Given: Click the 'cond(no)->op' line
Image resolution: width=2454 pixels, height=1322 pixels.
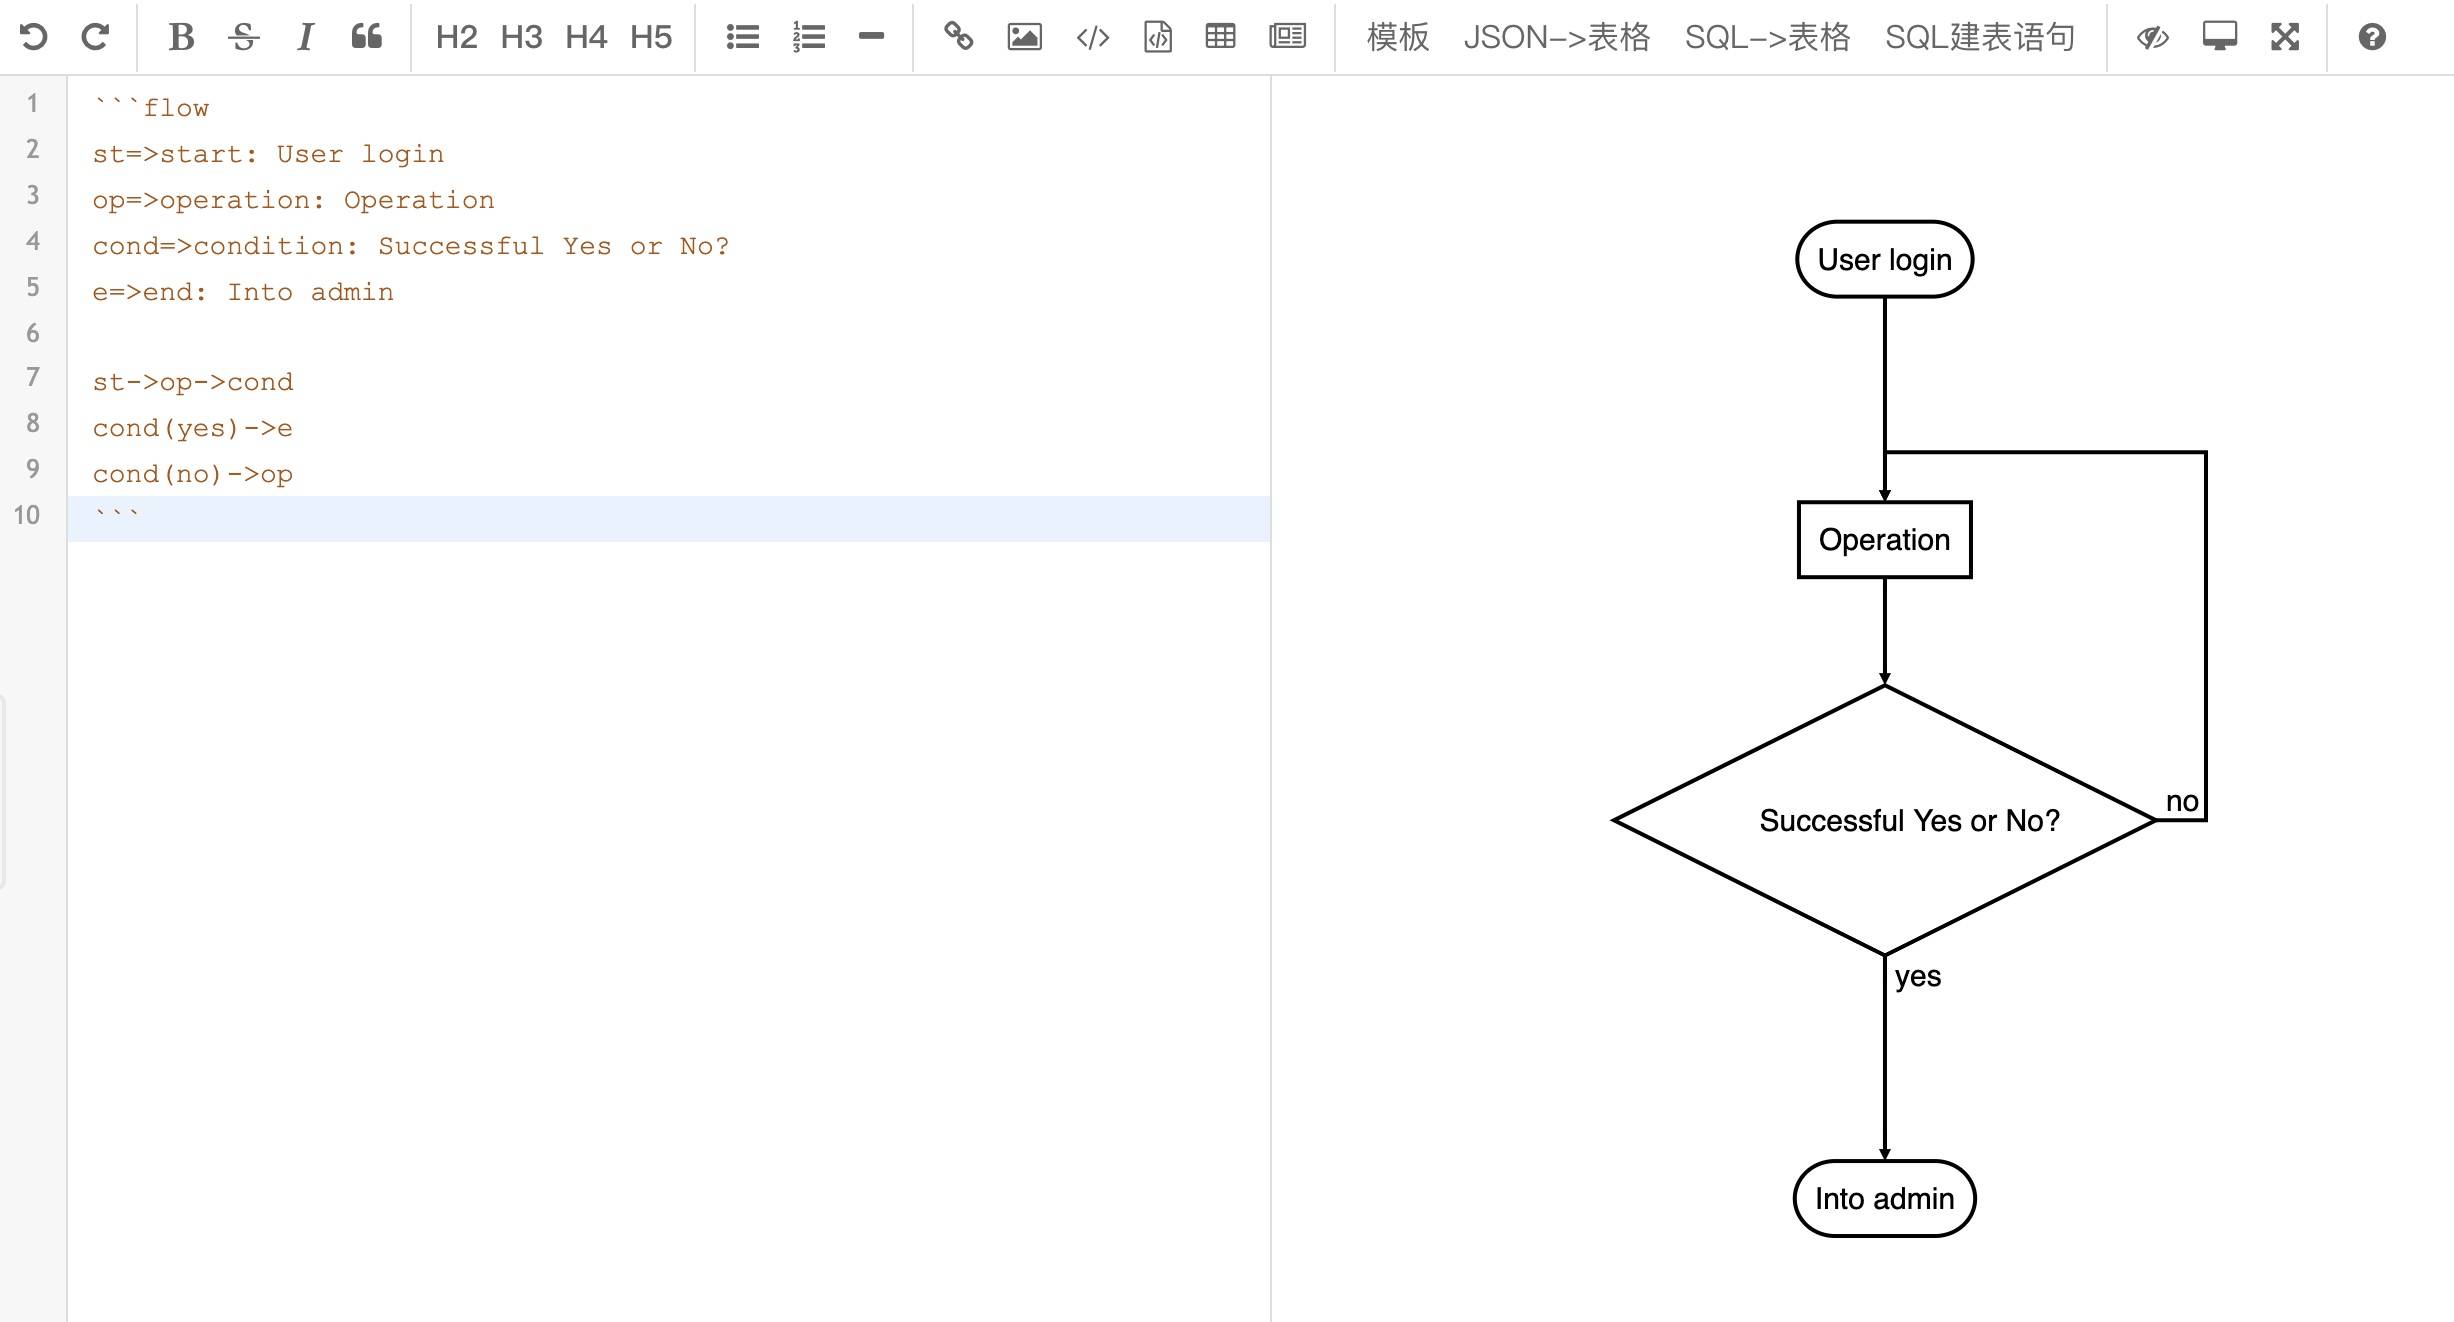Looking at the screenshot, I should pos(193,474).
